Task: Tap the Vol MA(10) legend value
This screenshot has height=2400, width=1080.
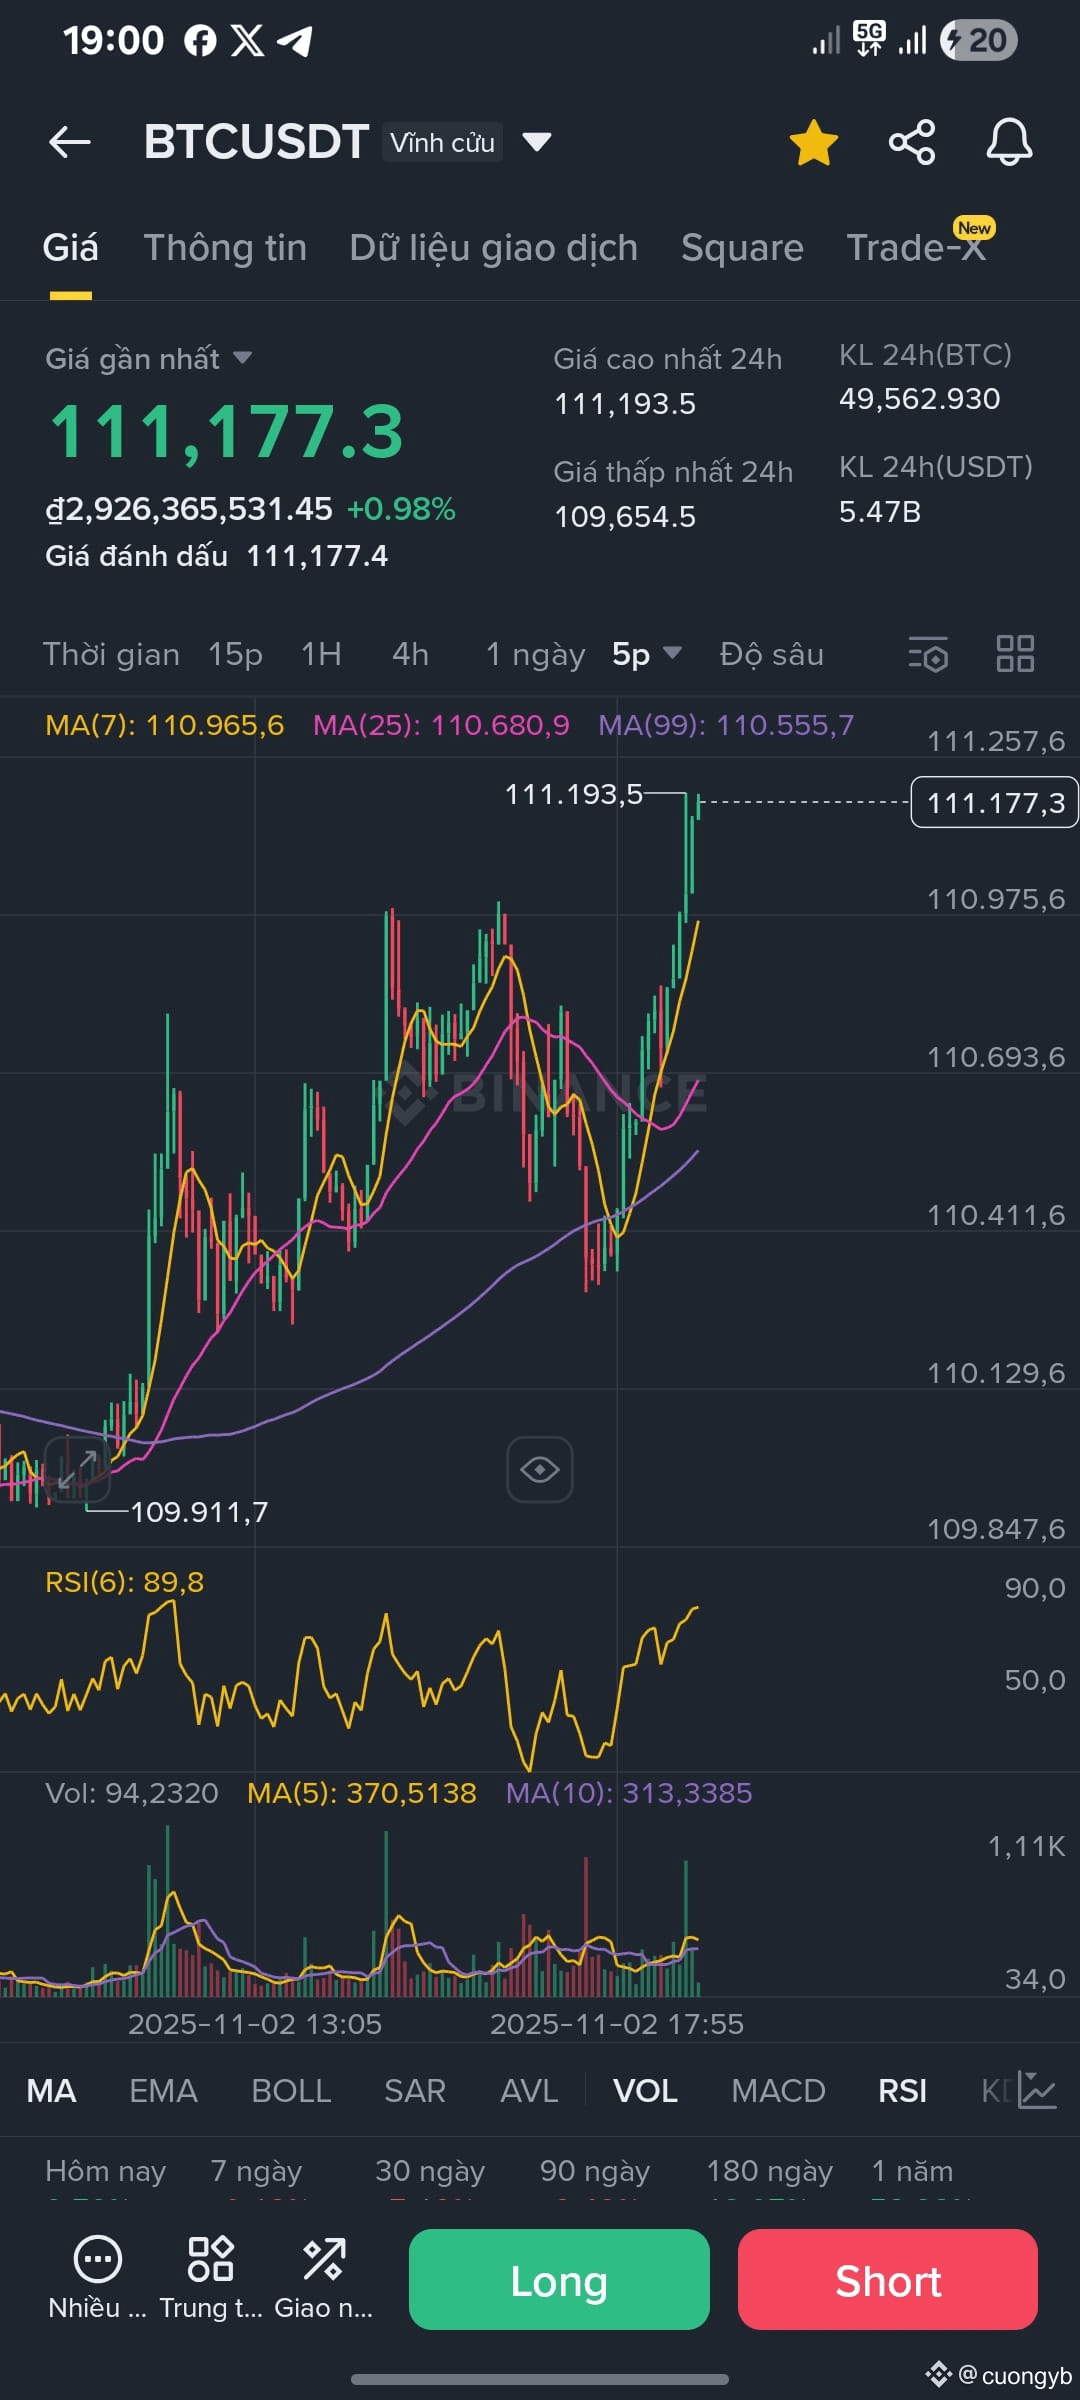Action: coord(629,1793)
